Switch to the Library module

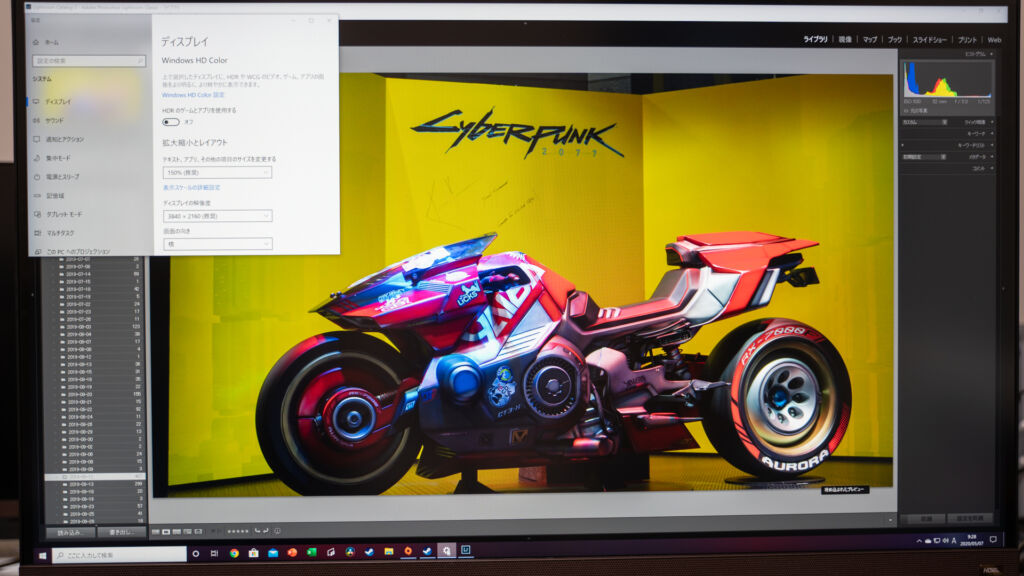point(815,40)
